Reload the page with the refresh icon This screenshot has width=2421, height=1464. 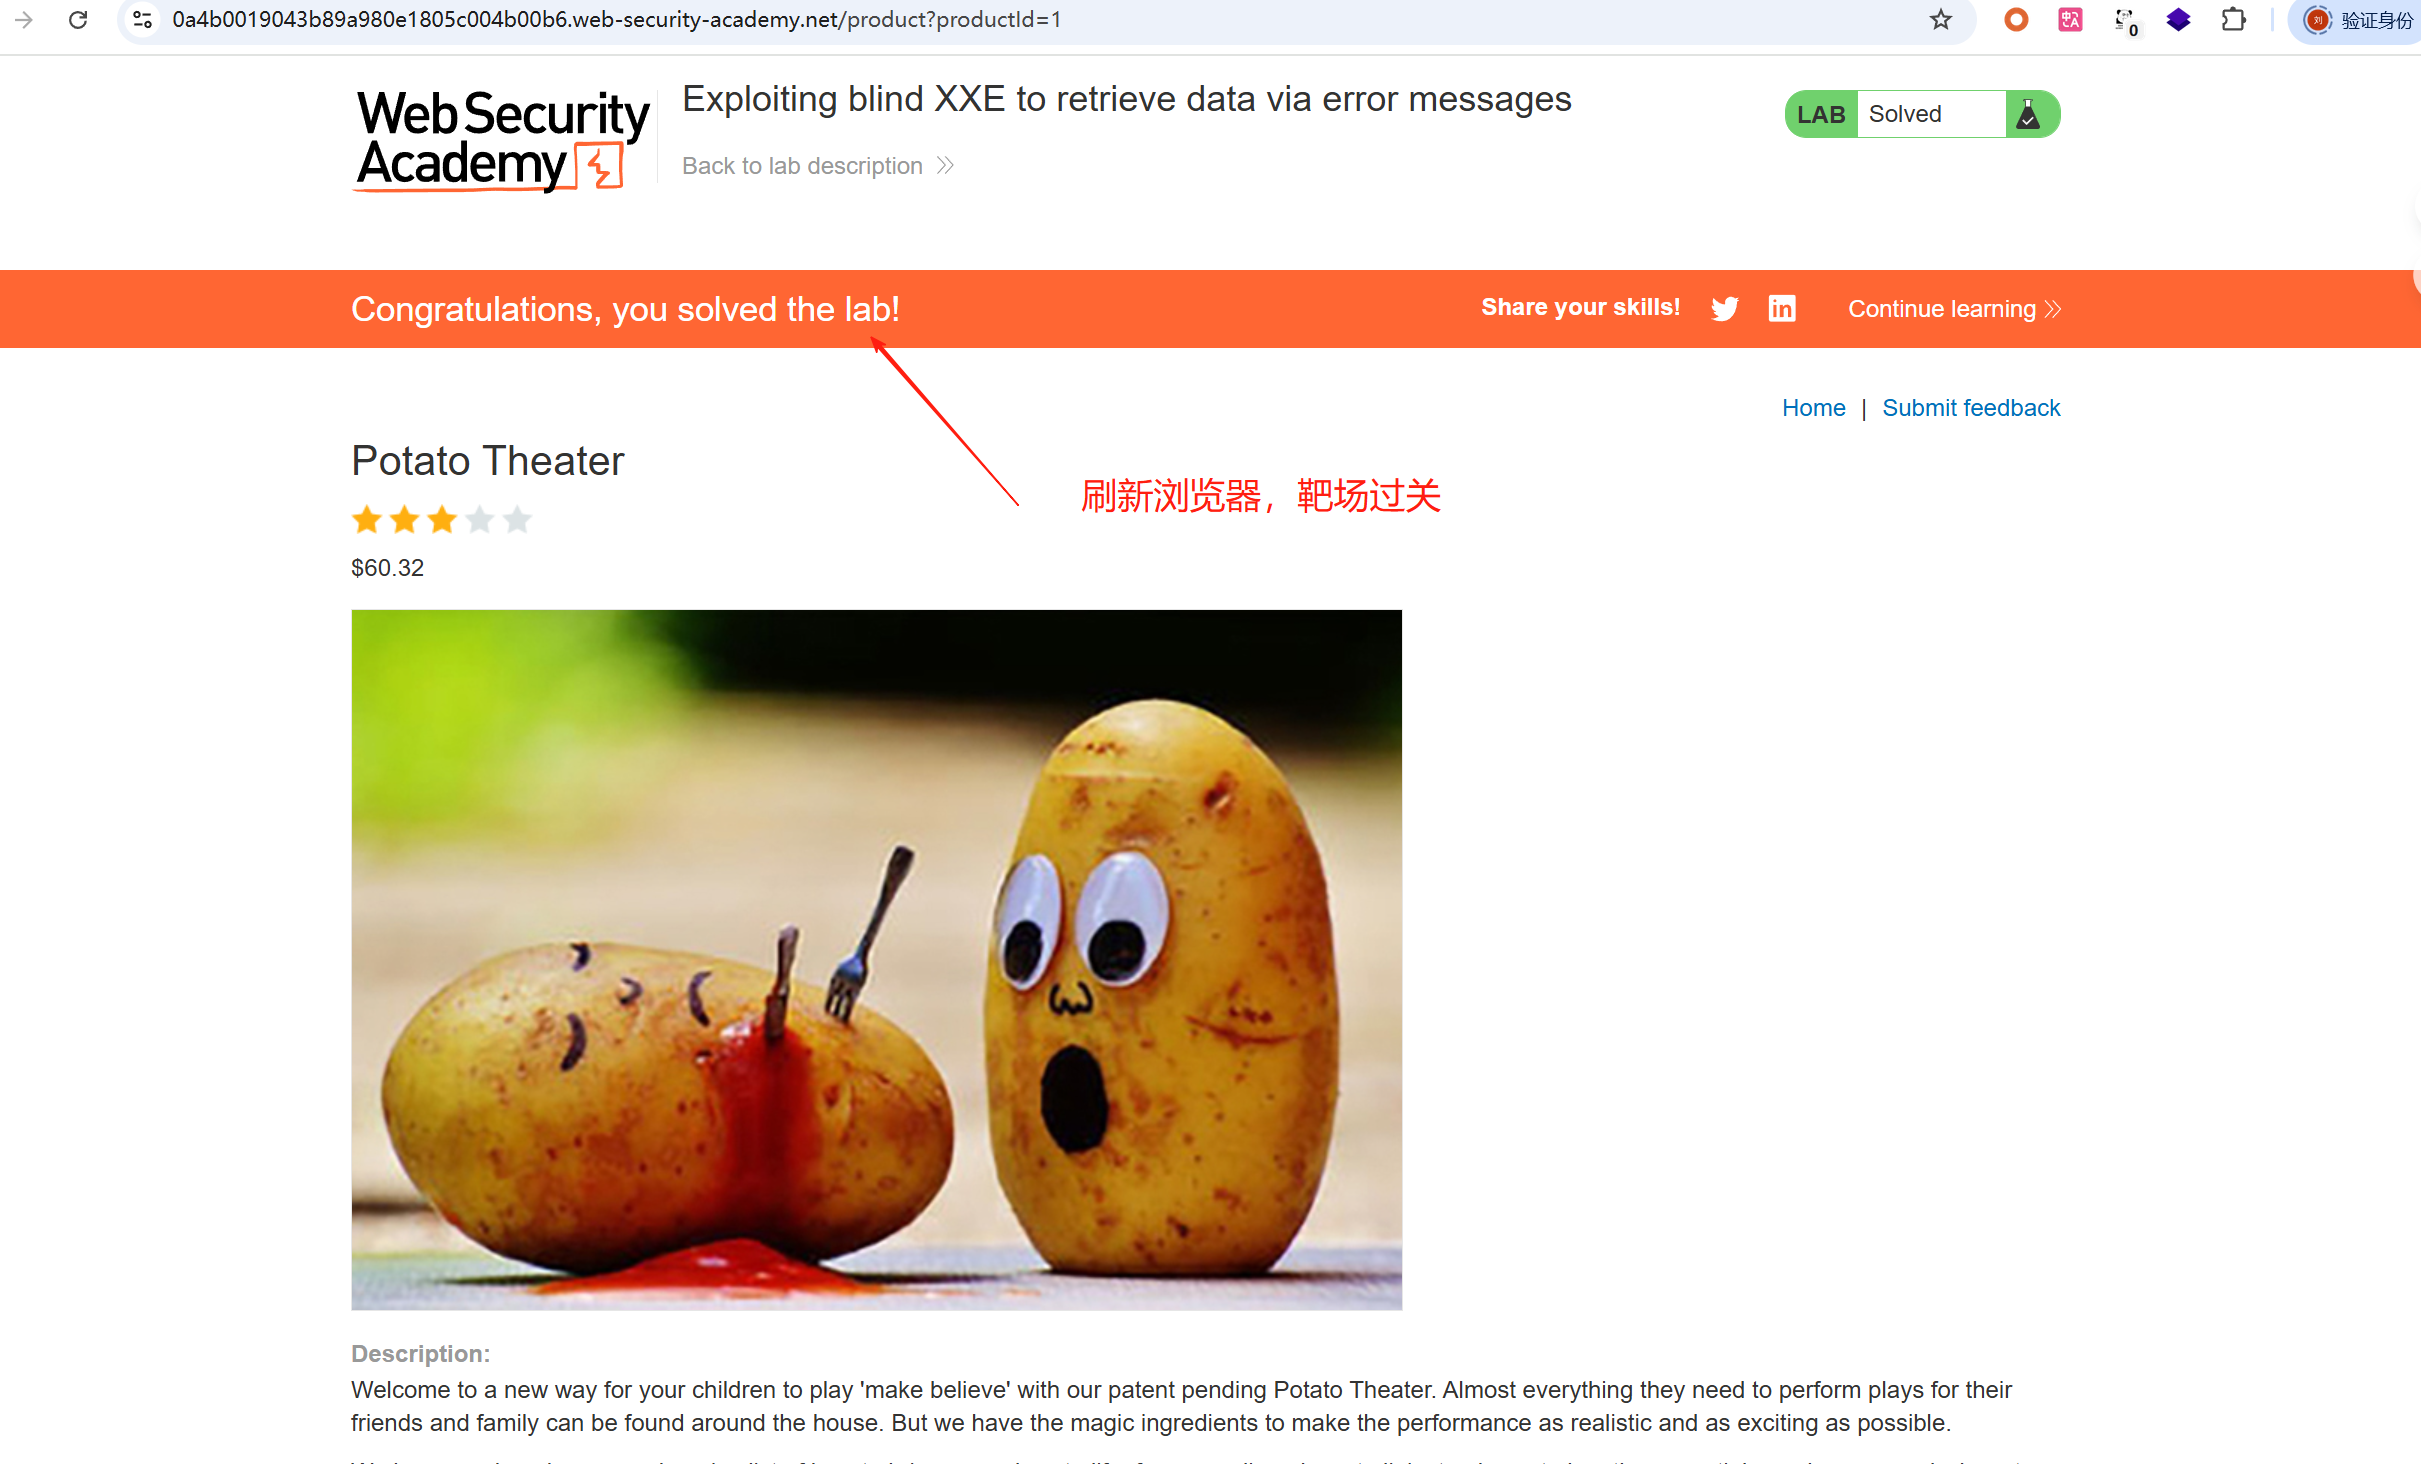coord(78,20)
